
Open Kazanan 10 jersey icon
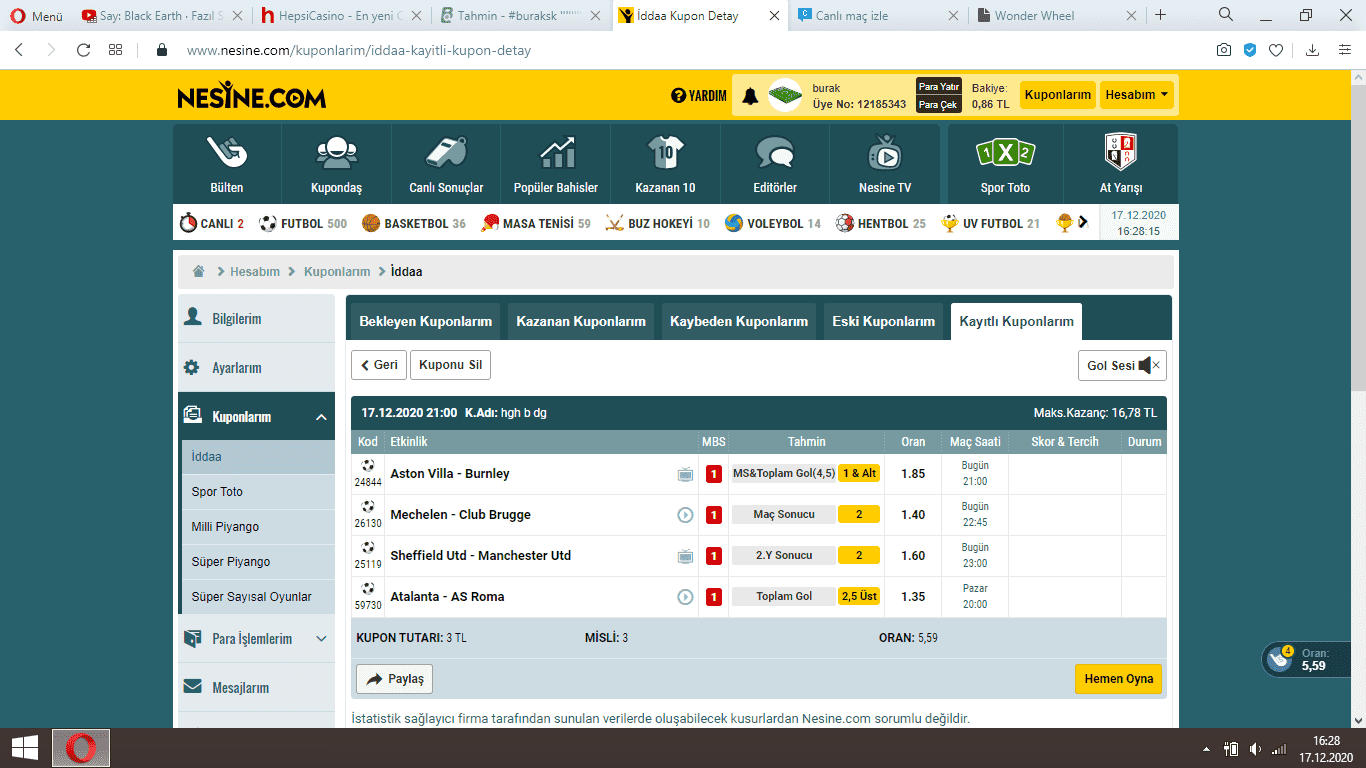point(666,152)
